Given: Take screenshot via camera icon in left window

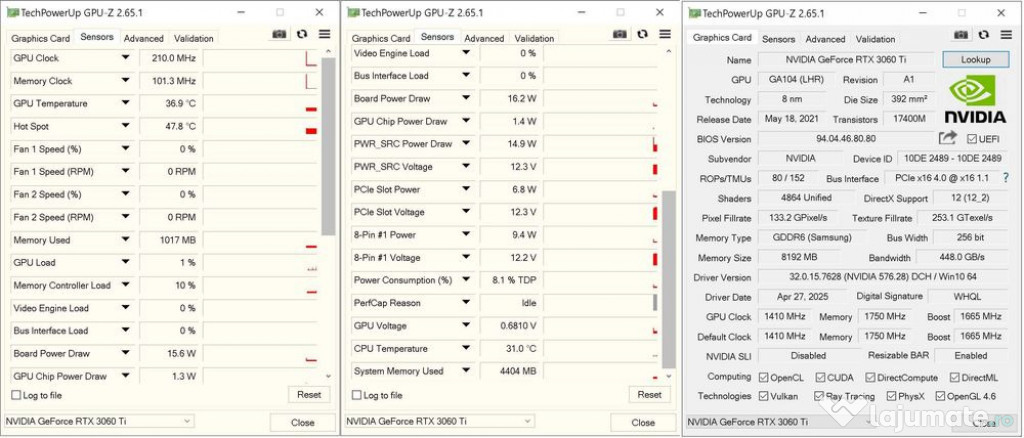Looking at the screenshot, I should [x=279, y=35].
